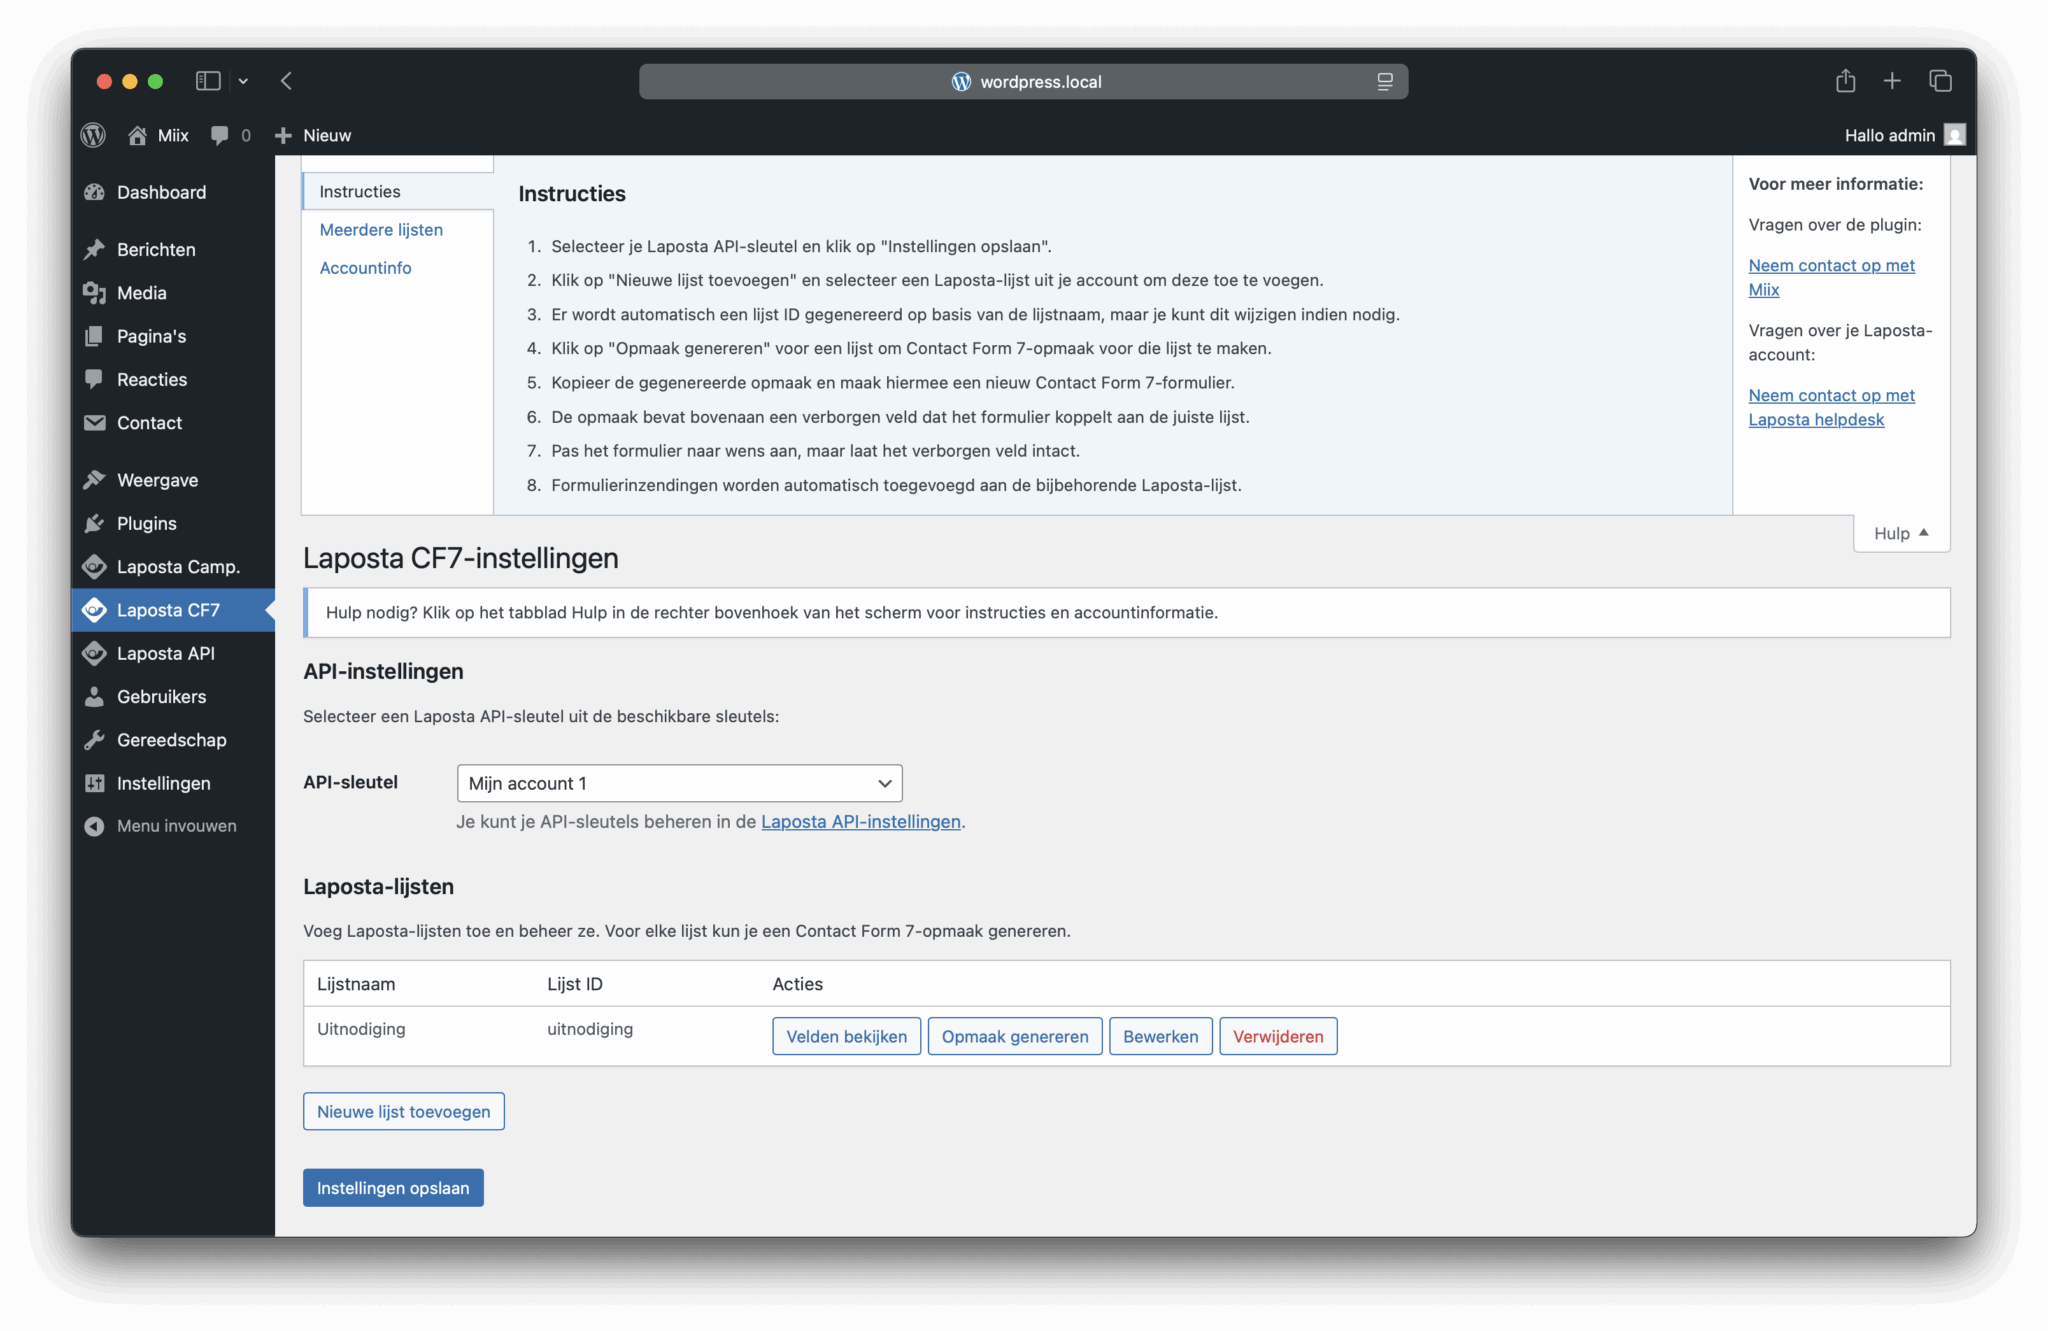The width and height of the screenshot is (2048, 1331).
Task: Click the Reacties comment icon
Action: (95, 379)
